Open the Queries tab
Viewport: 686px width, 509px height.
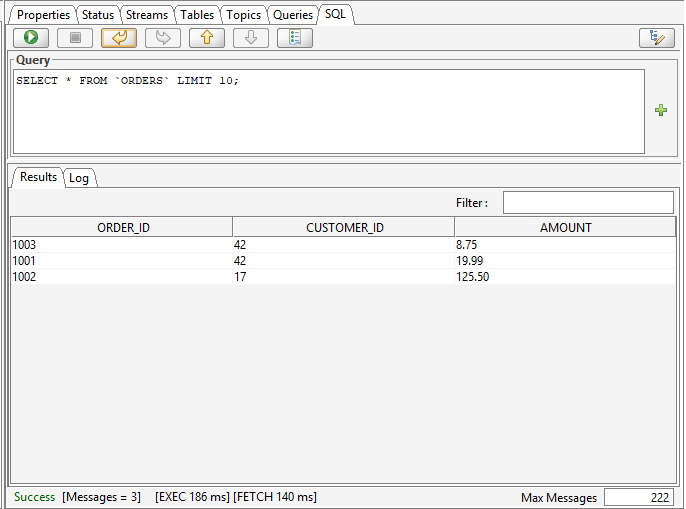coord(293,15)
